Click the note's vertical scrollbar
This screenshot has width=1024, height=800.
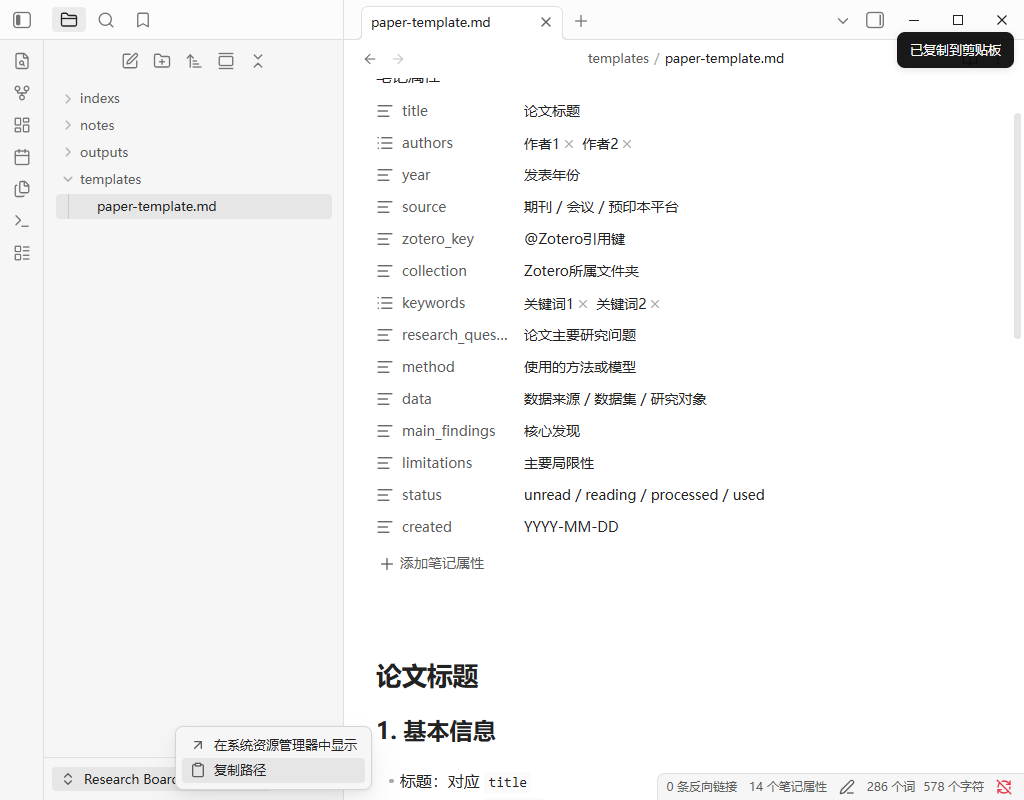click(1017, 225)
